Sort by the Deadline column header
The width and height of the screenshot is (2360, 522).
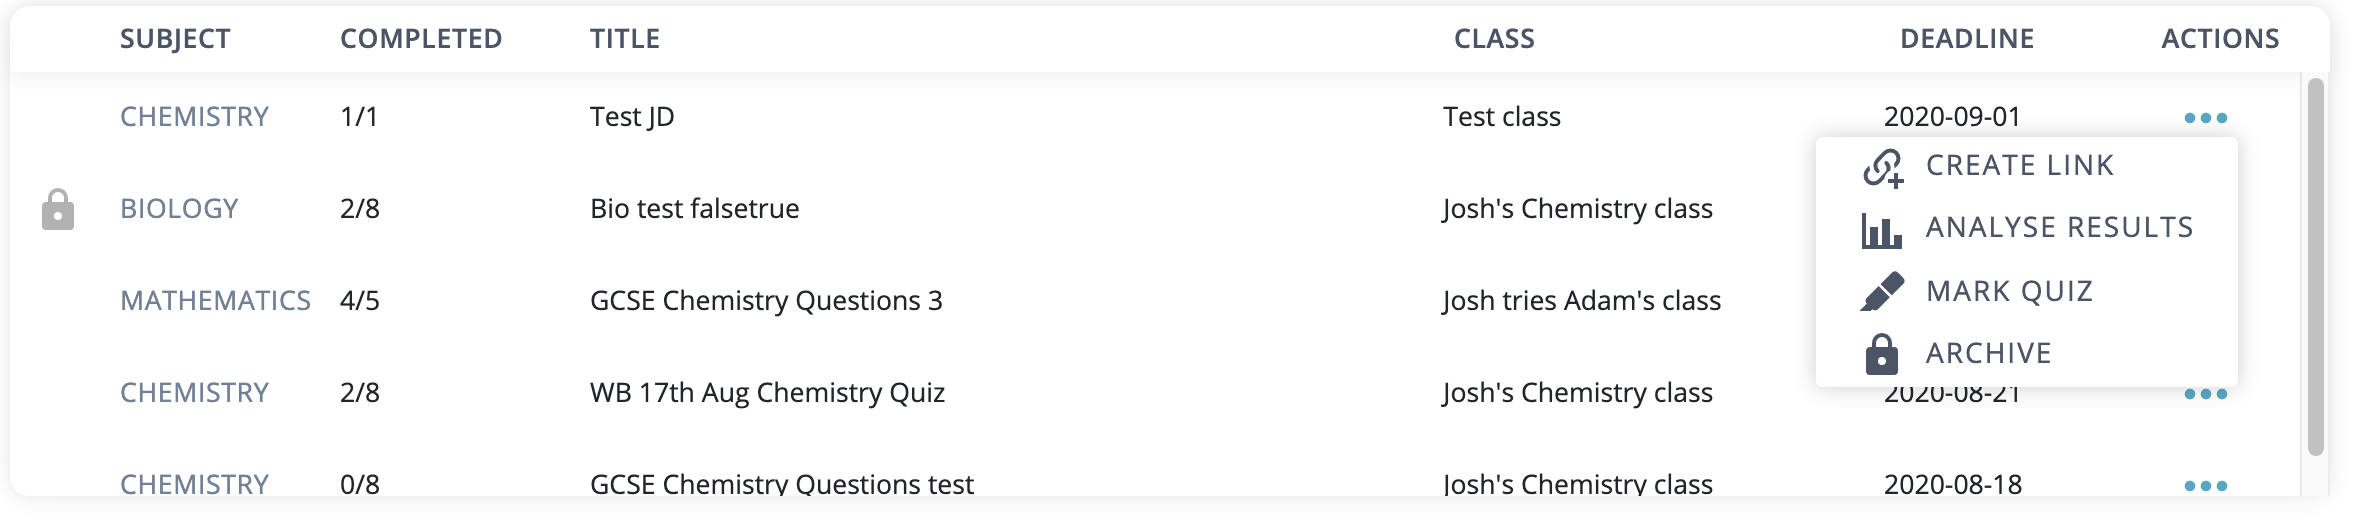[x=1966, y=39]
